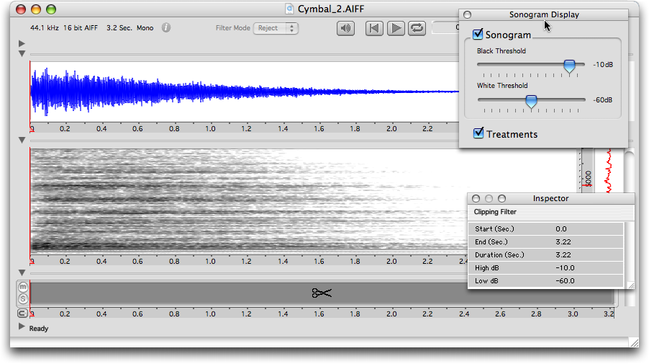This screenshot has width=649, height=364.
Task: Click the speaker volume icon
Action: [345, 28]
